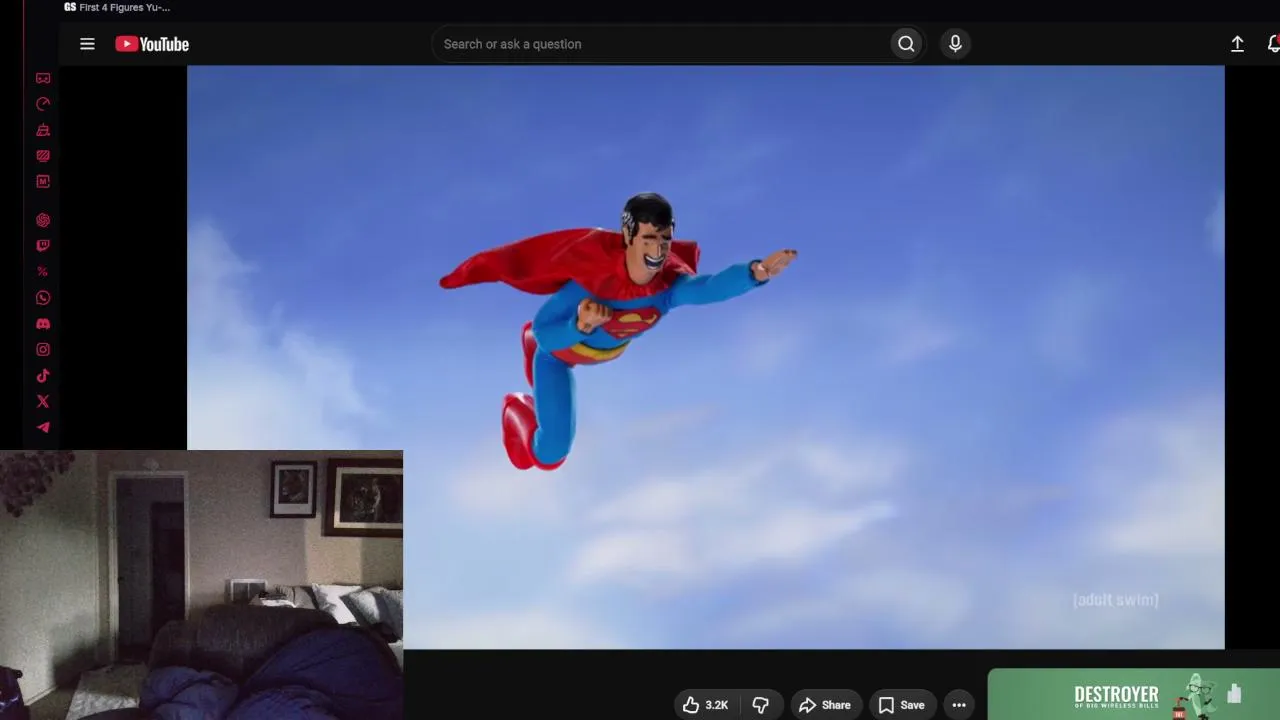
Task: Open Telegram in the sidebar
Action: 43,428
